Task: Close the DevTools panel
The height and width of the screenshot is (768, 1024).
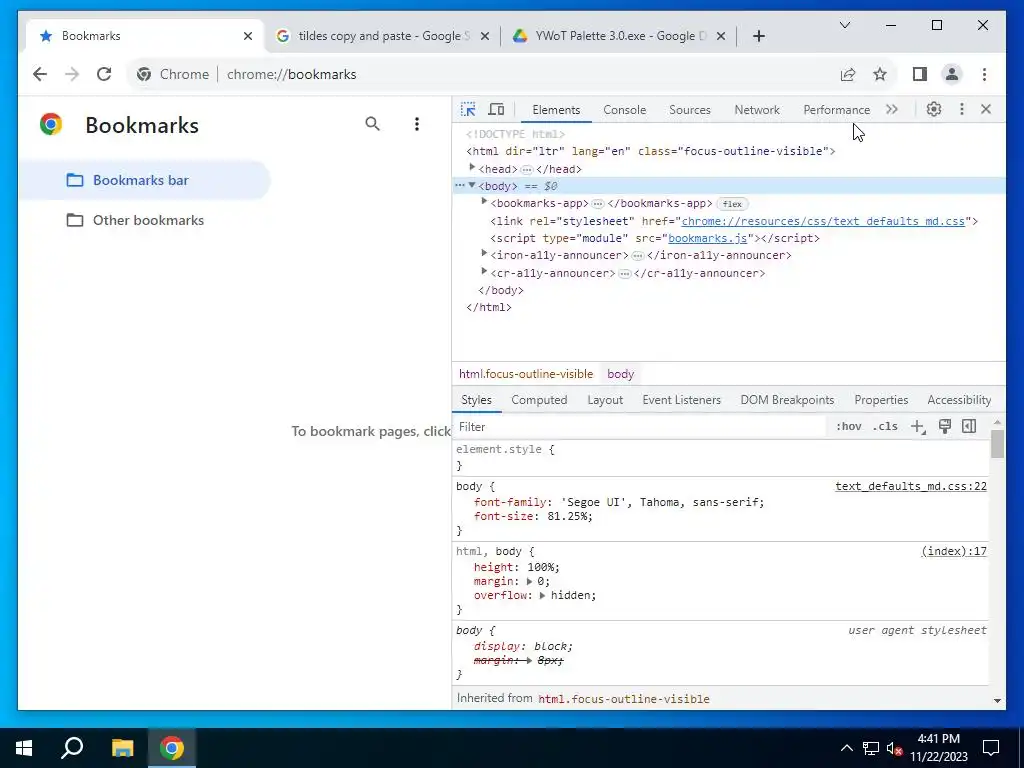Action: coord(986,109)
